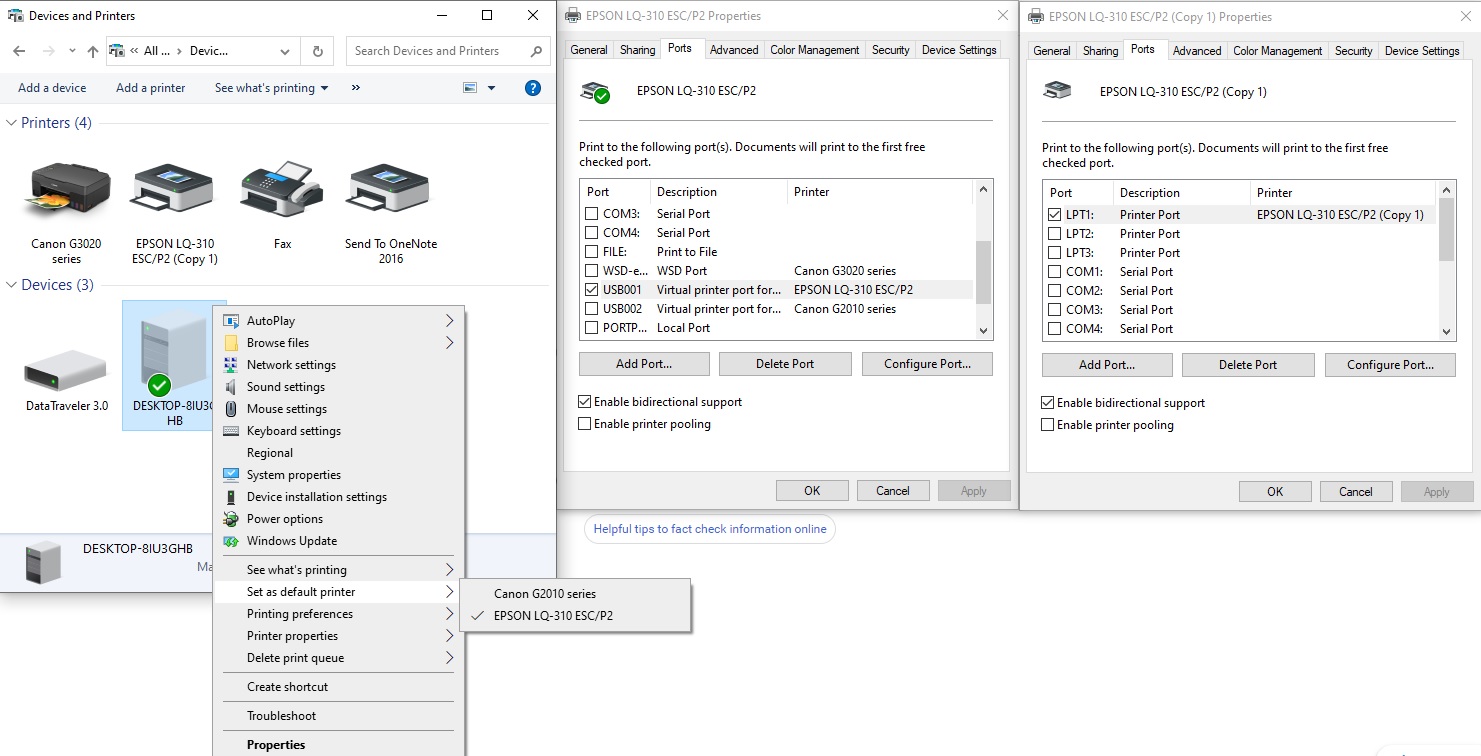Show more toolbar commands chevron
The width and height of the screenshot is (1481, 756).
pyautogui.click(x=356, y=88)
